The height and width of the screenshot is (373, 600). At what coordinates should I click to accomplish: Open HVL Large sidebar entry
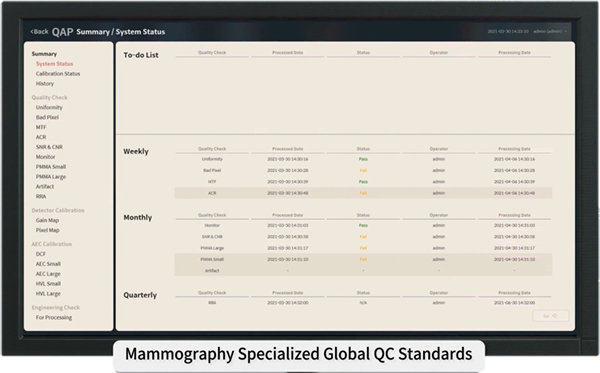[x=48, y=294]
